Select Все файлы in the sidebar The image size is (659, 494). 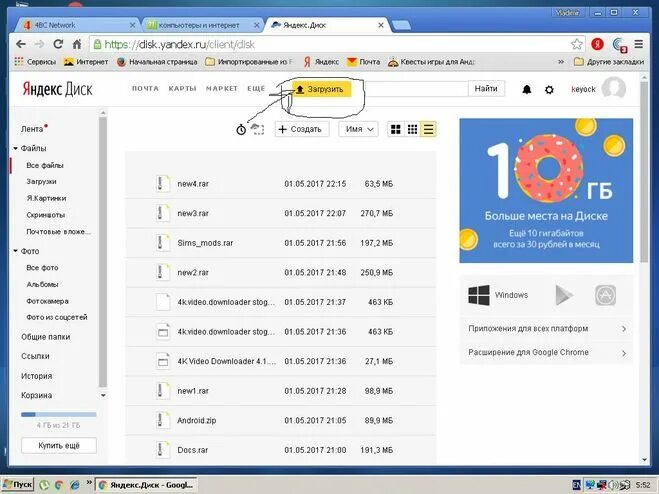tap(45, 165)
